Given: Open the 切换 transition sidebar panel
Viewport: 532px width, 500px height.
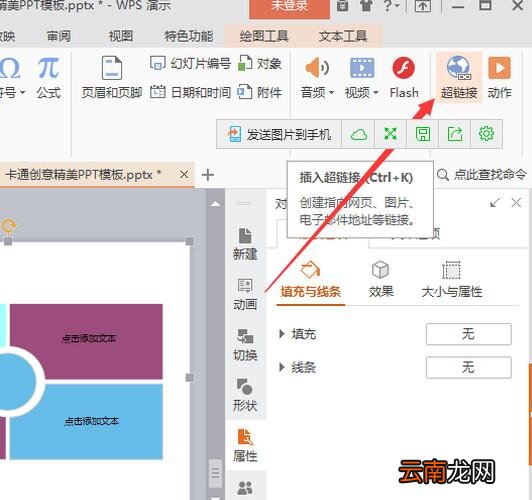Looking at the screenshot, I should tap(245, 345).
